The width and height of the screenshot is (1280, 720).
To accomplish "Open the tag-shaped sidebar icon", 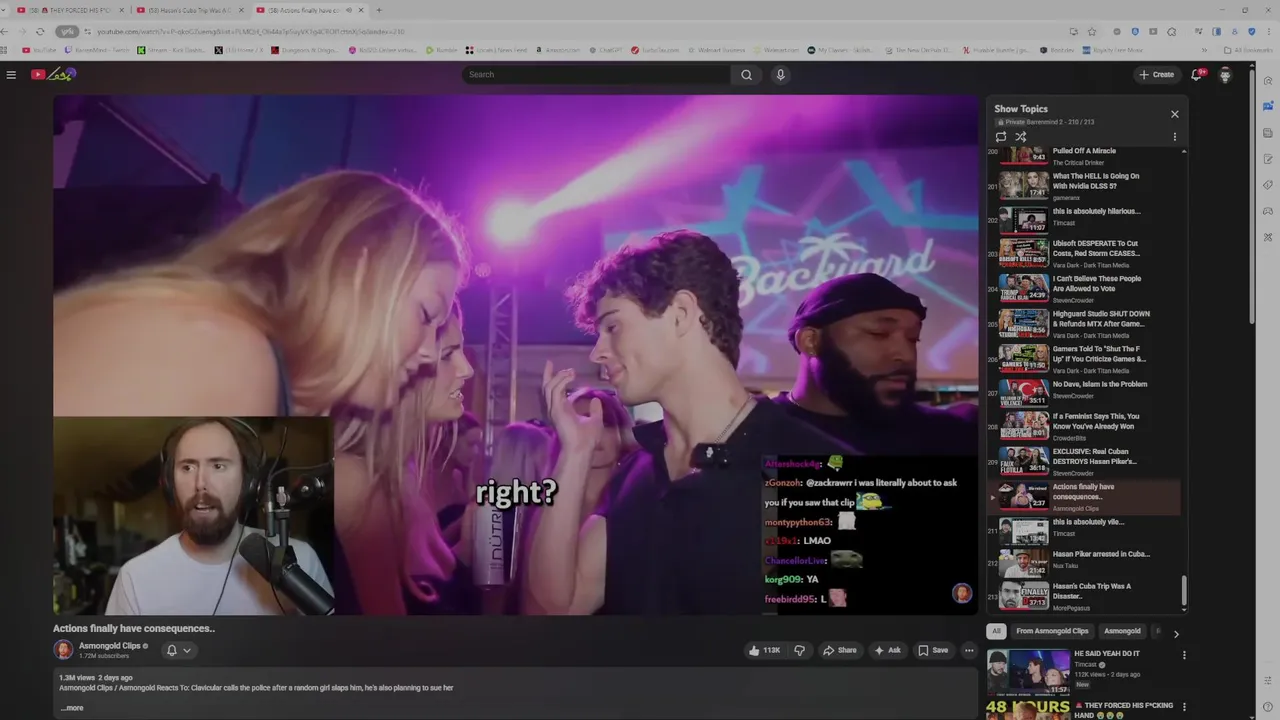I will [1268, 185].
